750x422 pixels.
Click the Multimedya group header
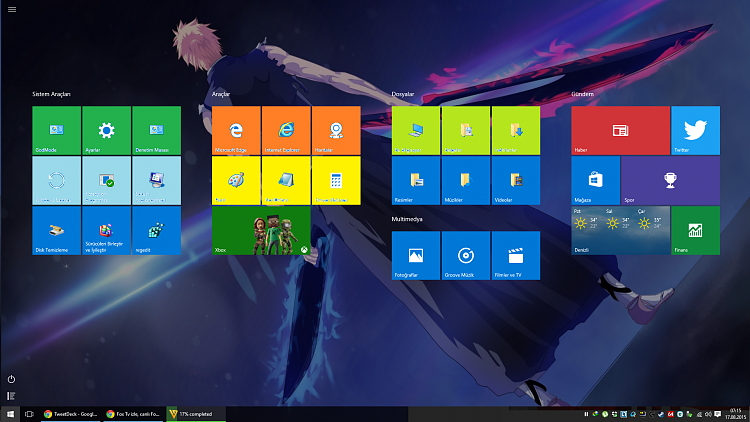click(x=407, y=219)
